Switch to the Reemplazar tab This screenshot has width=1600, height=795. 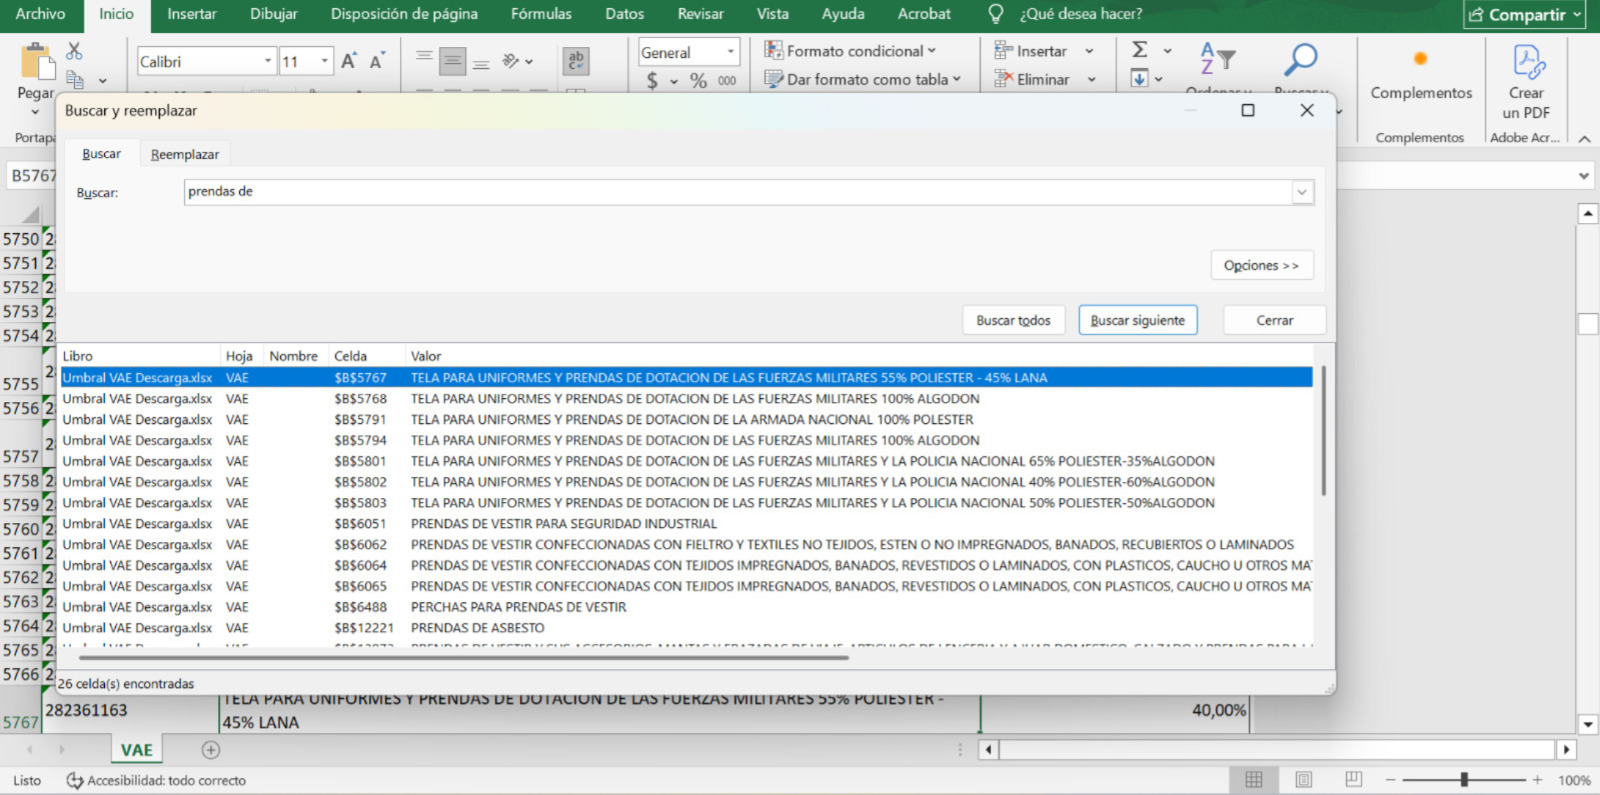(185, 154)
